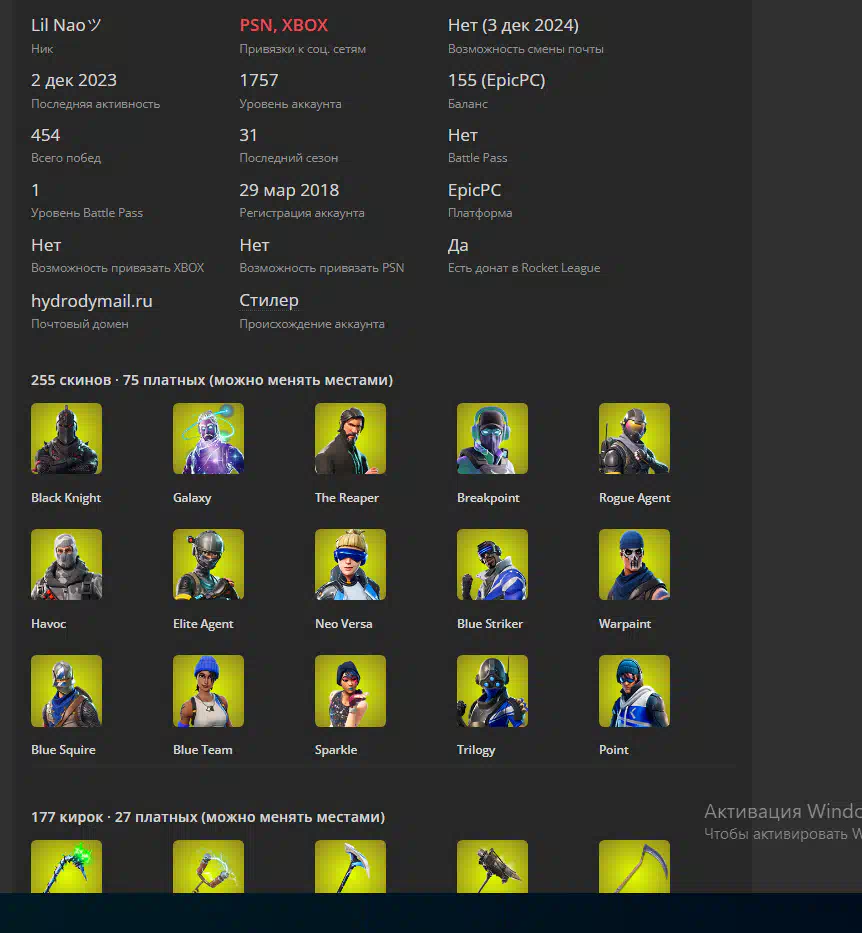Select the Galaxy skin image
862x933 pixels.
point(208,439)
